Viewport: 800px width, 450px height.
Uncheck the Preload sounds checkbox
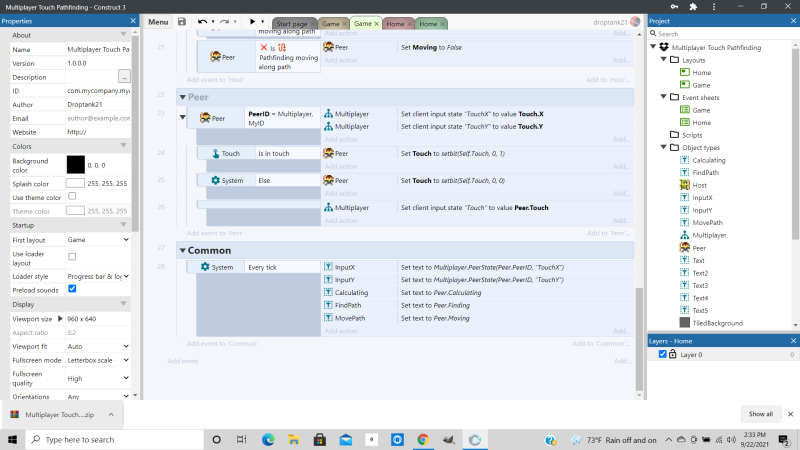tap(72, 289)
